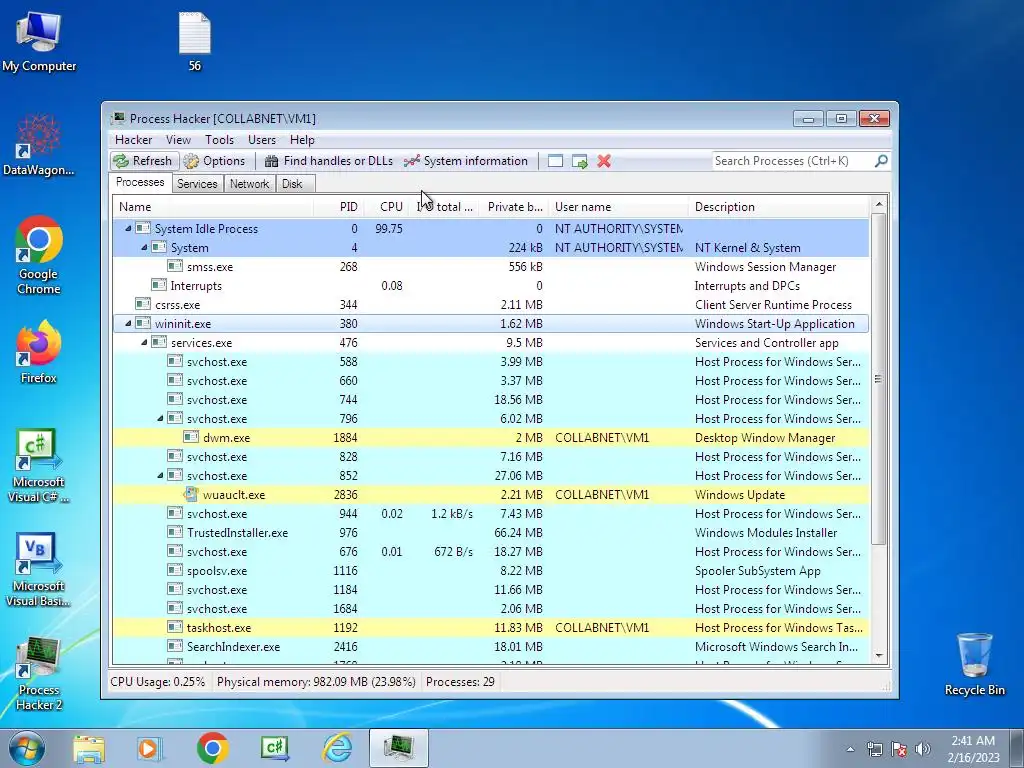Select Process Hacker 2 desktop shortcut
This screenshot has height=768, width=1024.
point(39,673)
